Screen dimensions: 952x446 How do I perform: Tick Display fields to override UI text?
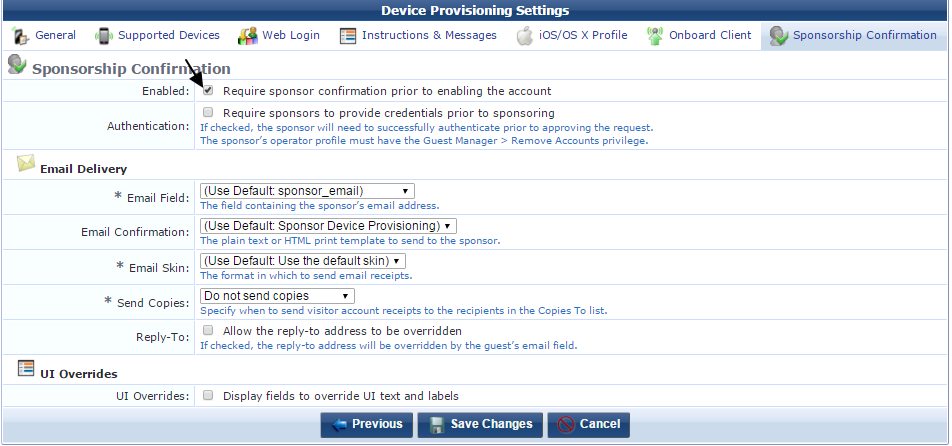208,395
